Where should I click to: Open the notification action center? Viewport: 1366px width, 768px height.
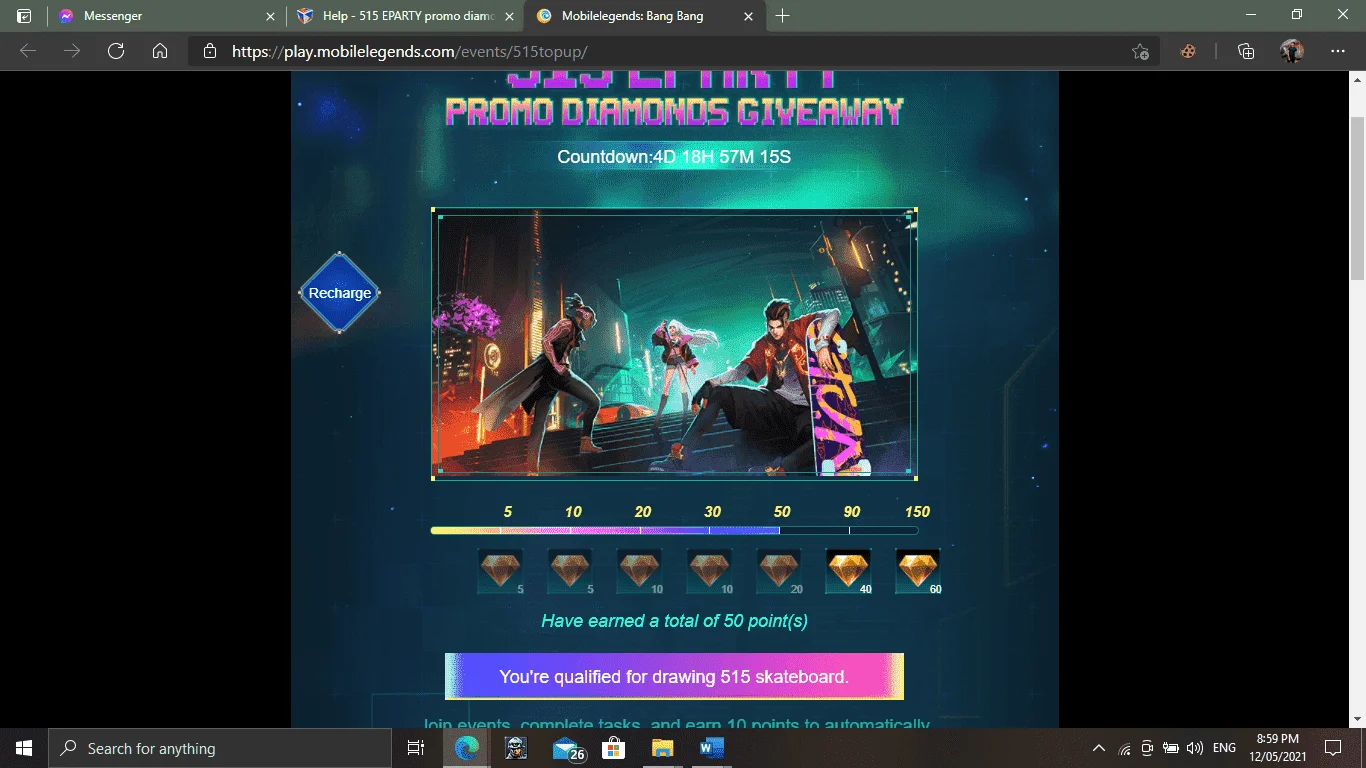tap(1332, 748)
